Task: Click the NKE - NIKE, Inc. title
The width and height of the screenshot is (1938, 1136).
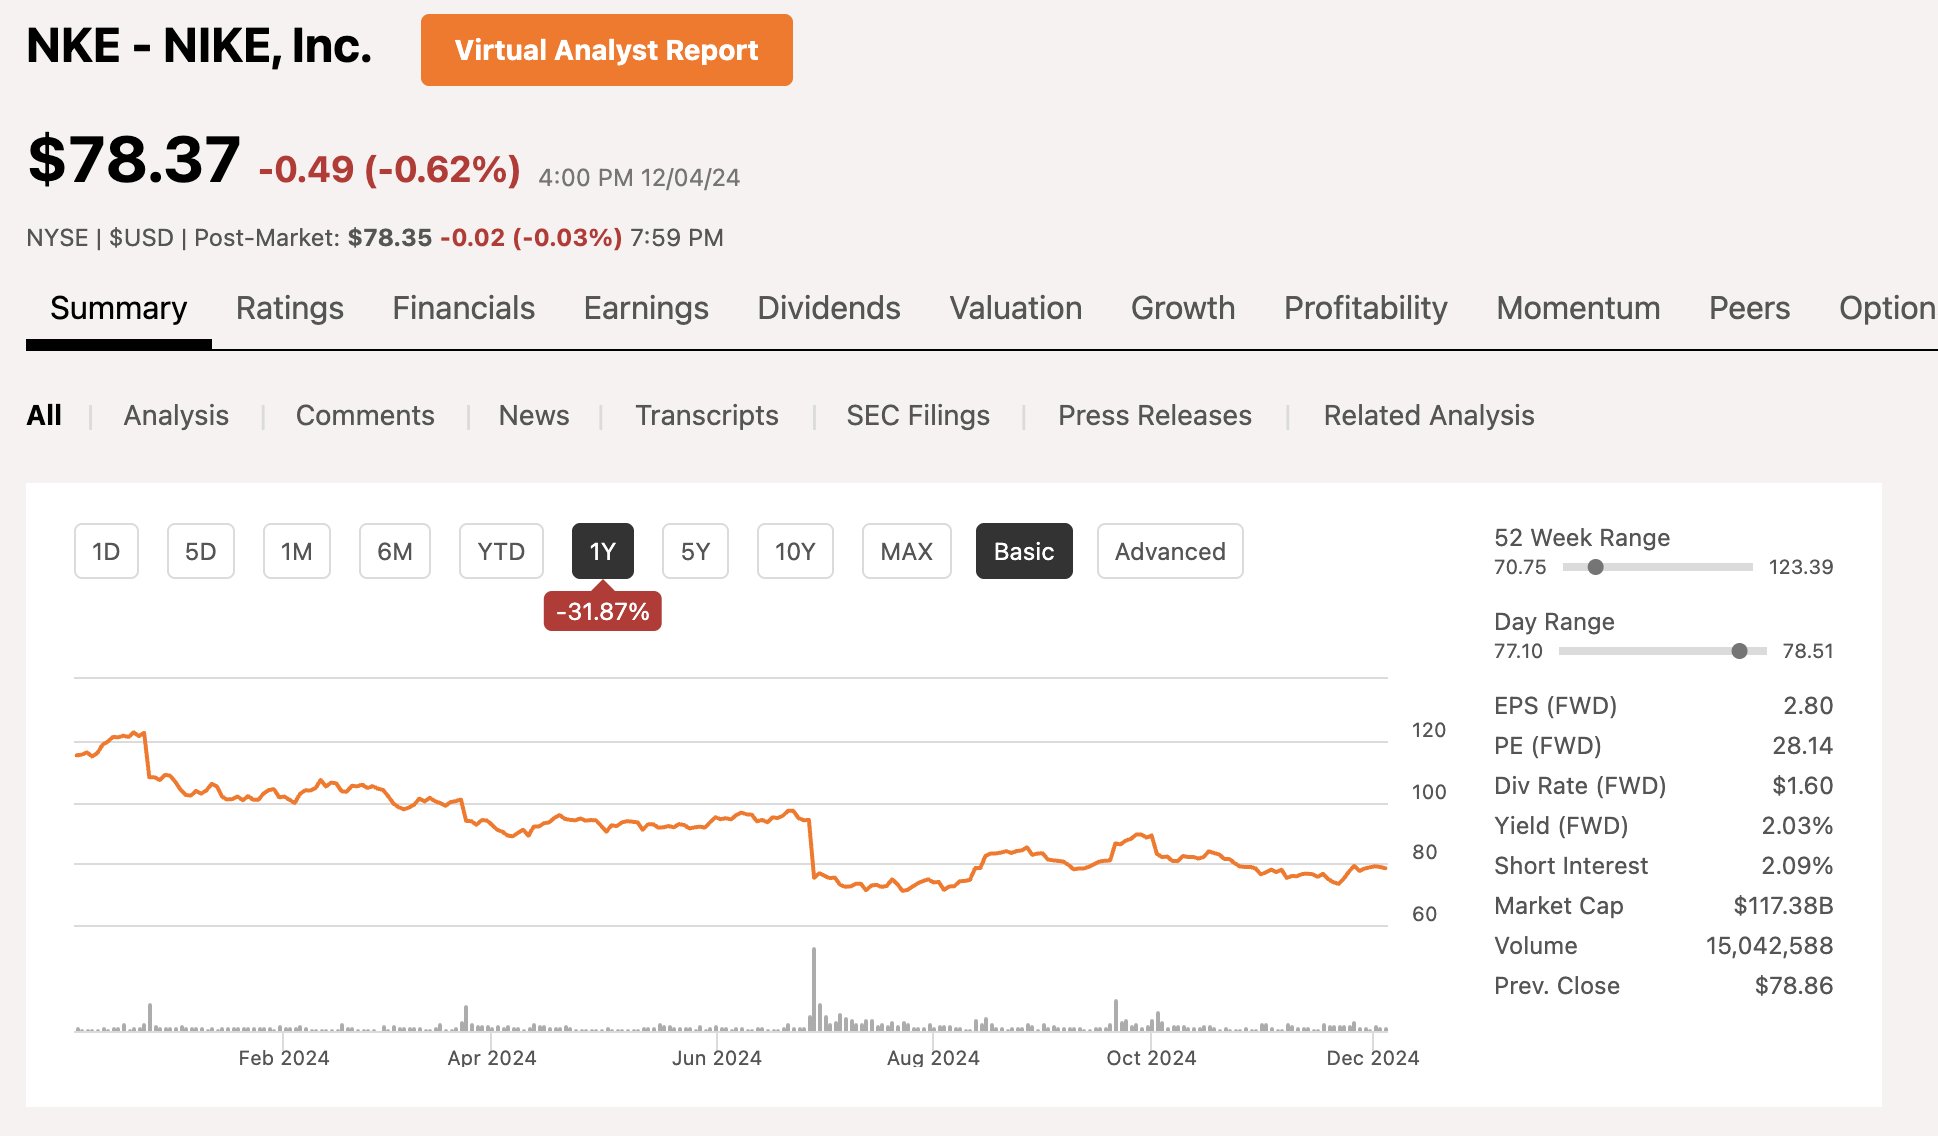Action: 199,46
